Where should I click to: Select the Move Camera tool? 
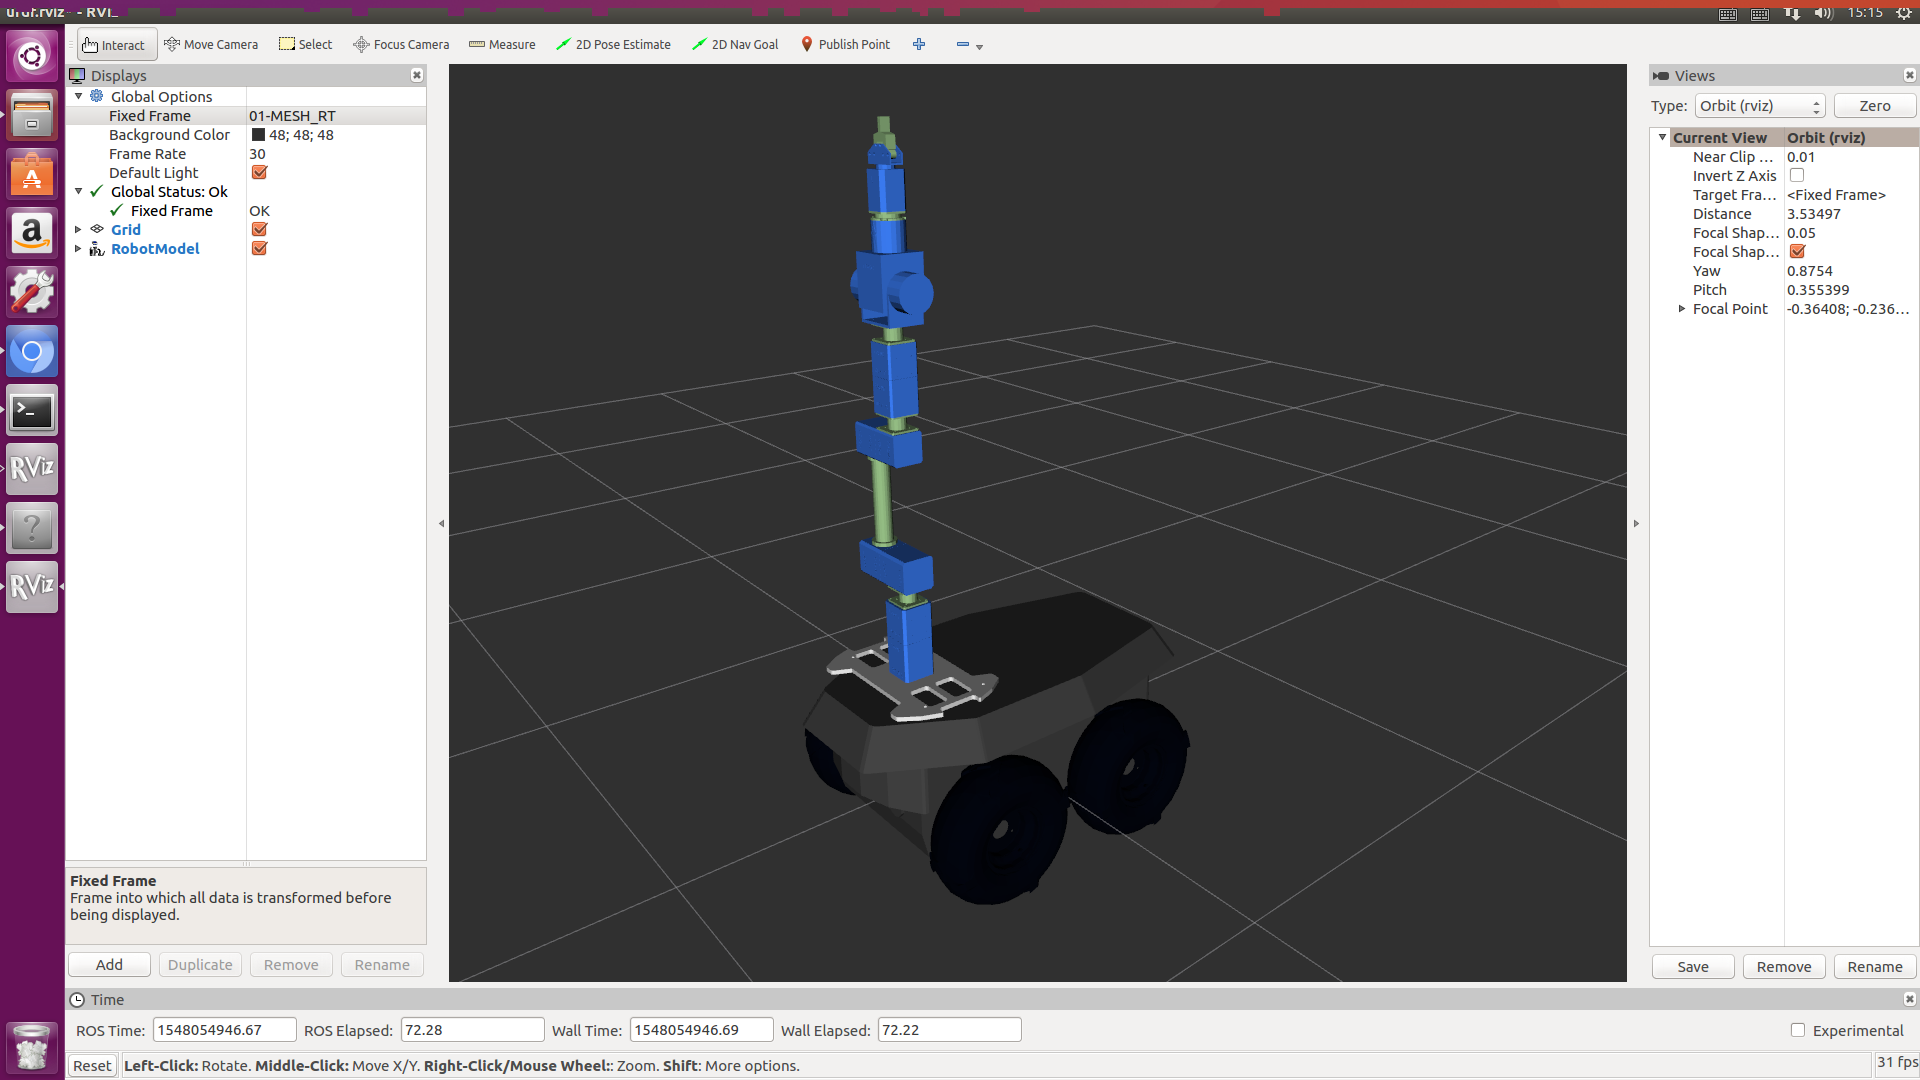[x=211, y=44]
